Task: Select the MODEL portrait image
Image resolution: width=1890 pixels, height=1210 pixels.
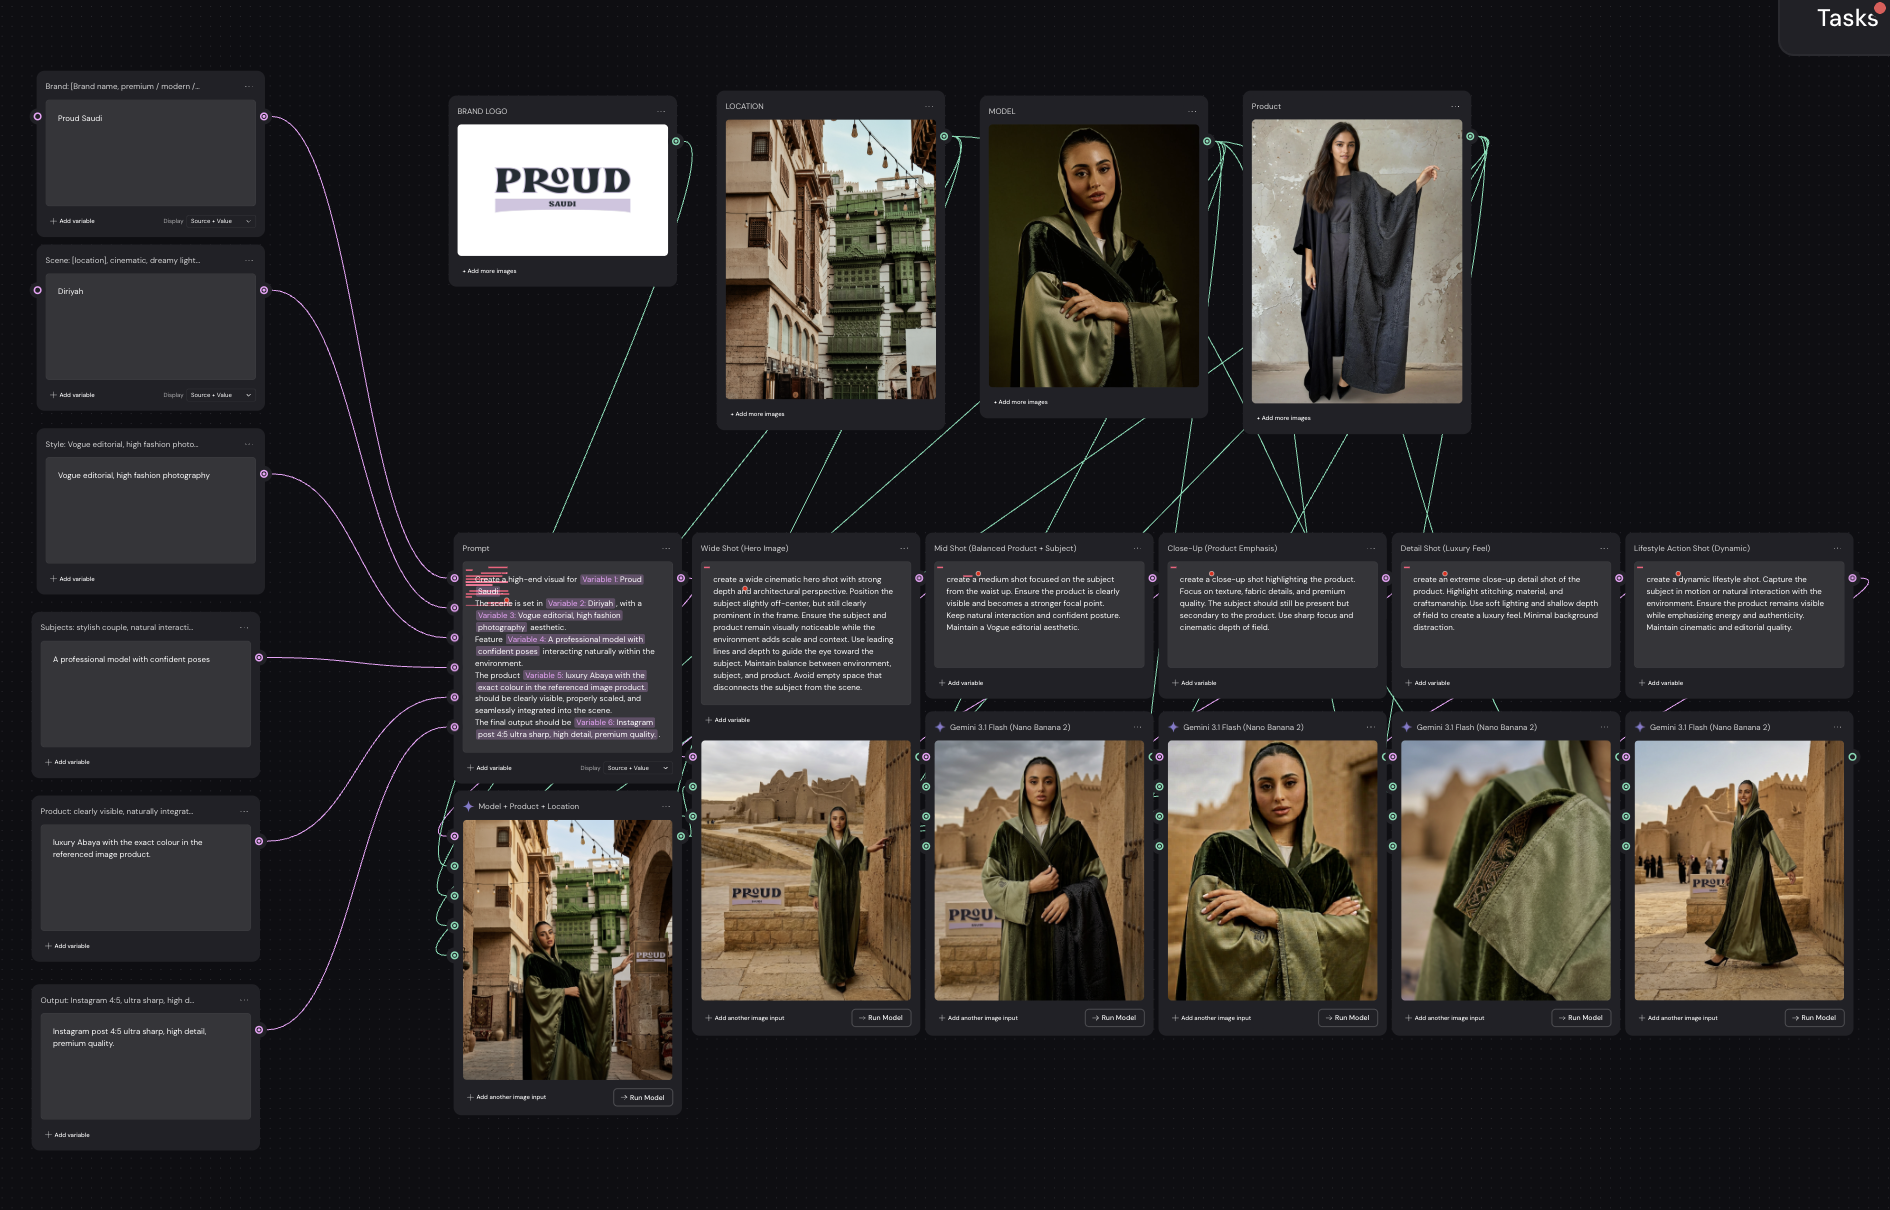Action: (1094, 256)
